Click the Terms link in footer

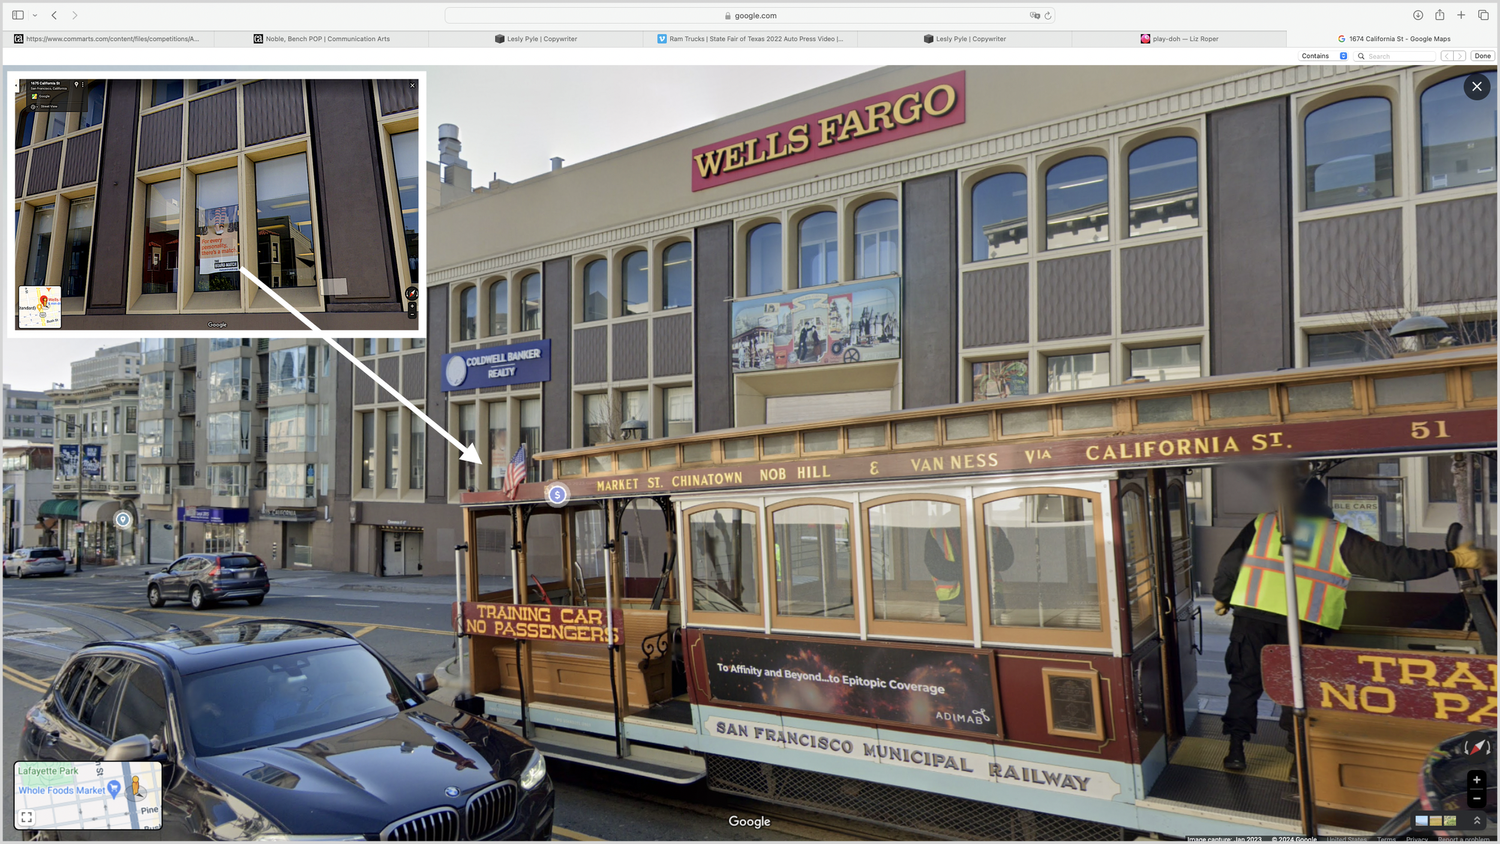click(x=1386, y=839)
